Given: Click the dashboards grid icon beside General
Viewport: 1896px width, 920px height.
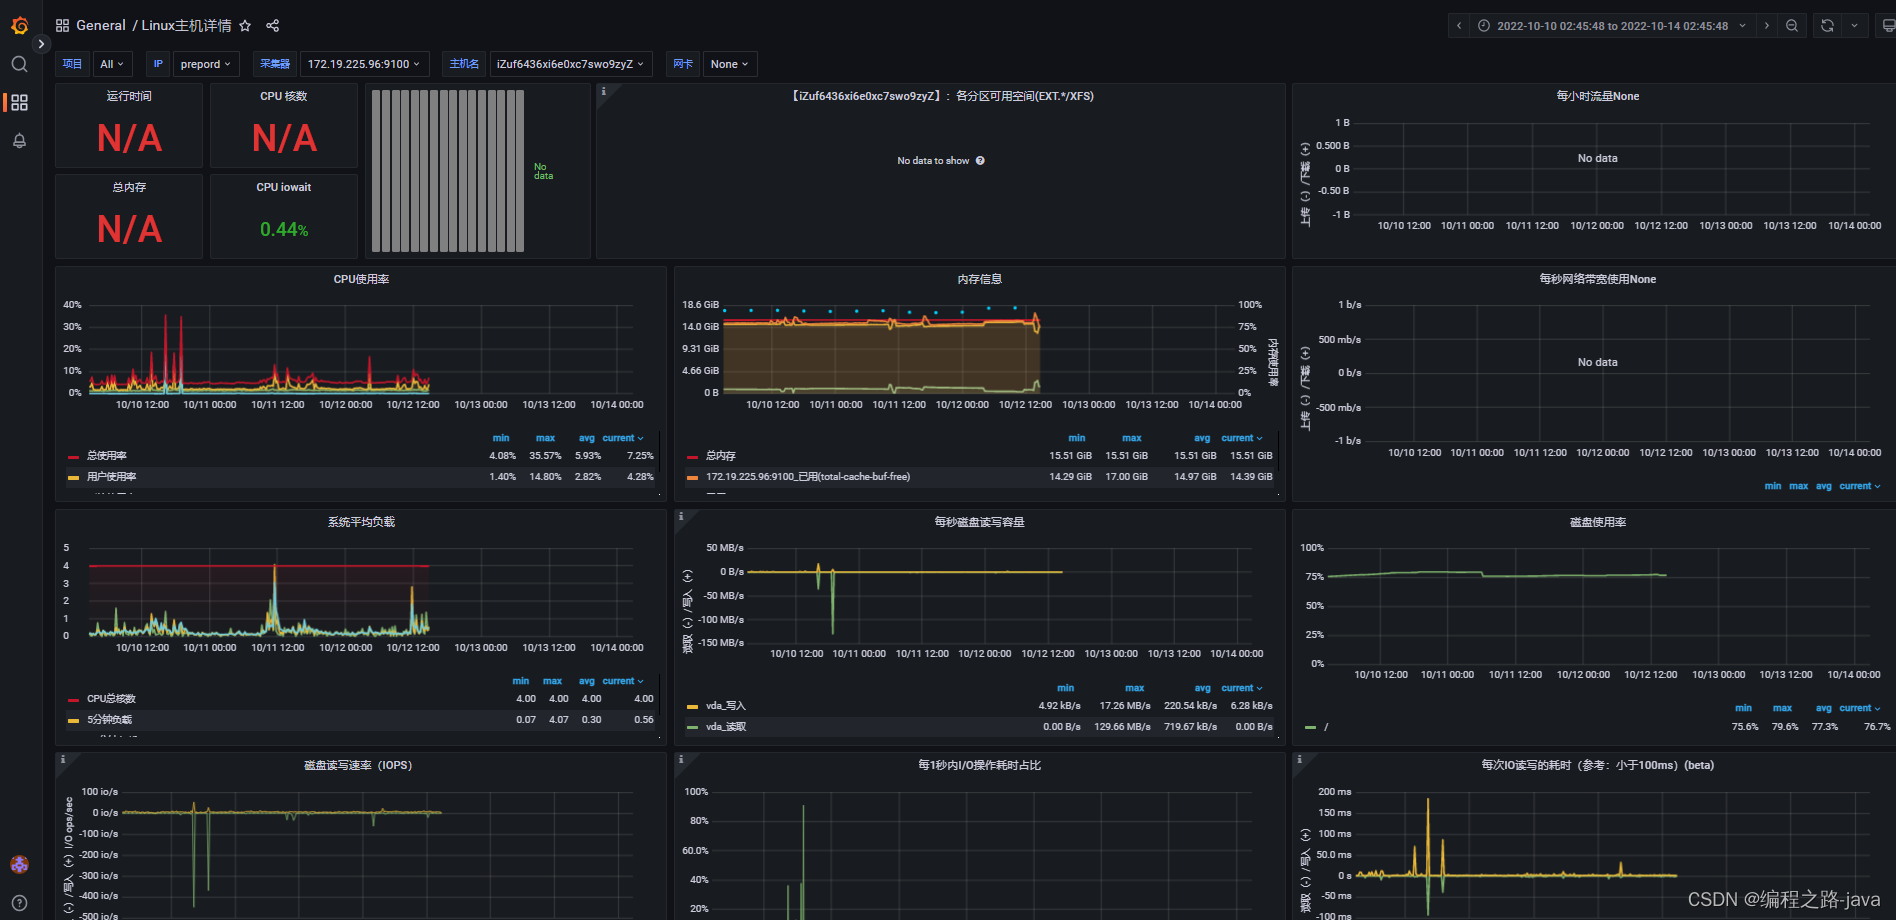Looking at the screenshot, I should [x=62, y=25].
